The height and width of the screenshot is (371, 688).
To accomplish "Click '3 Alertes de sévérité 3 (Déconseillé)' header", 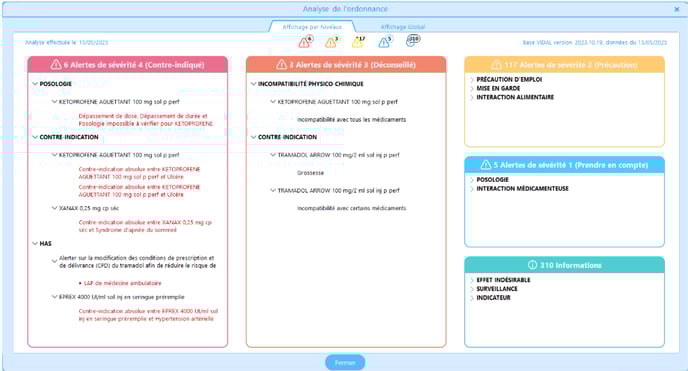I will coord(346,65).
